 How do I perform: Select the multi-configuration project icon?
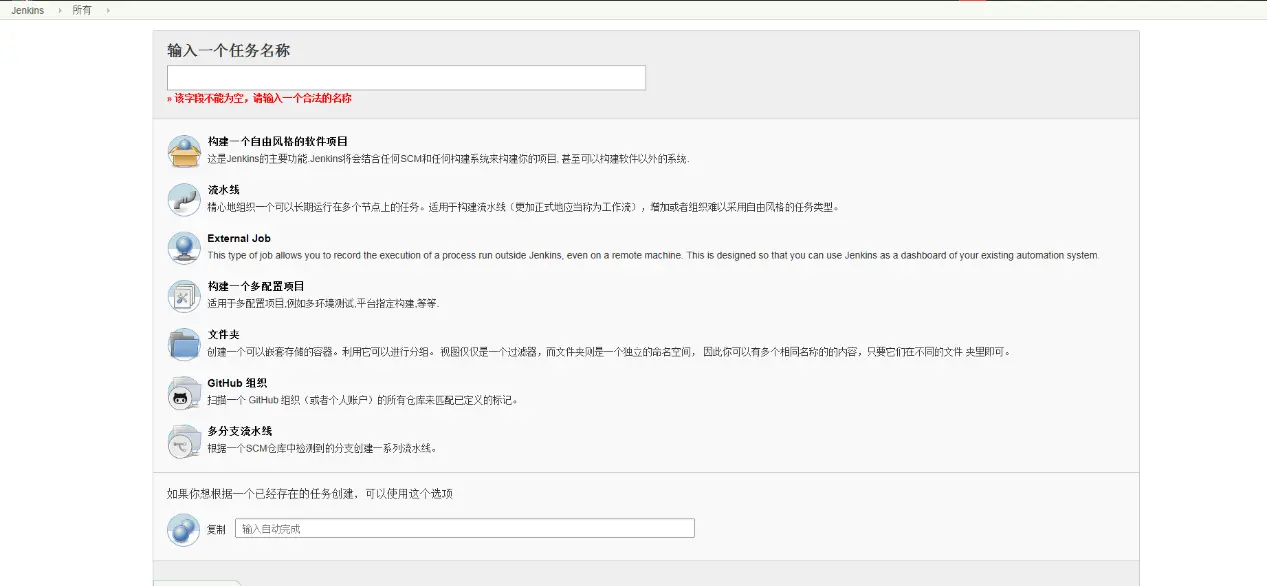(x=184, y=296)
